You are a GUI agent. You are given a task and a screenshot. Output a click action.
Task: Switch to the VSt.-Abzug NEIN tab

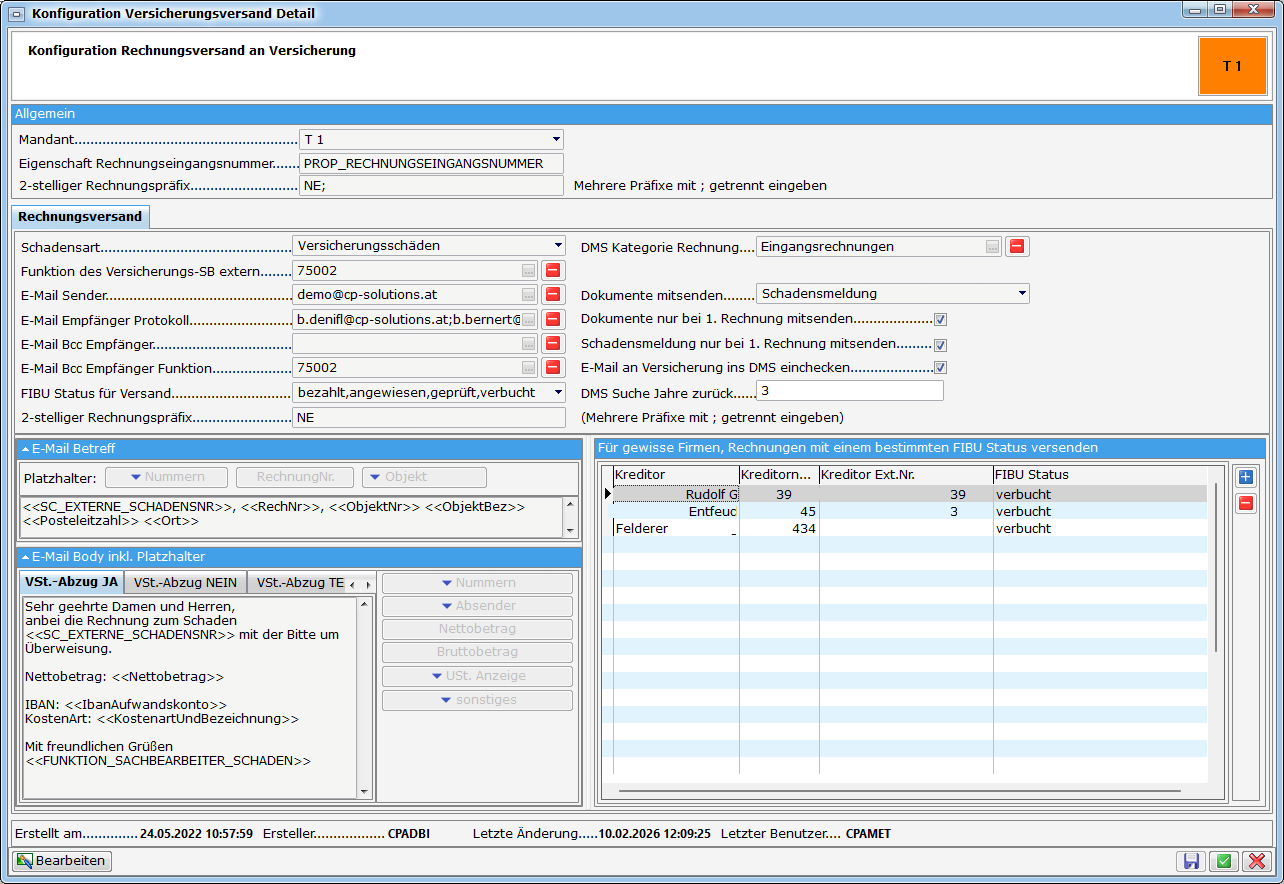click(185, 583)
